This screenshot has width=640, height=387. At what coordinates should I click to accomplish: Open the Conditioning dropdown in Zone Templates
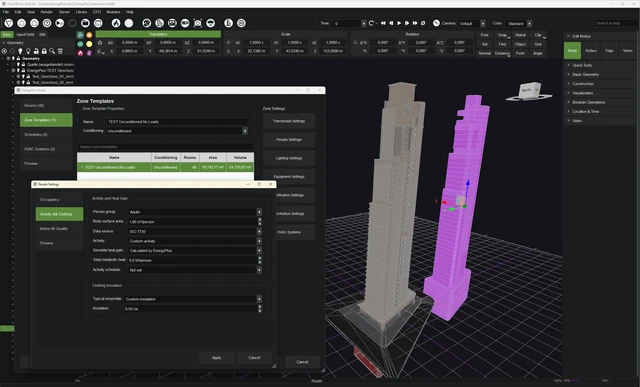(177, 131)
